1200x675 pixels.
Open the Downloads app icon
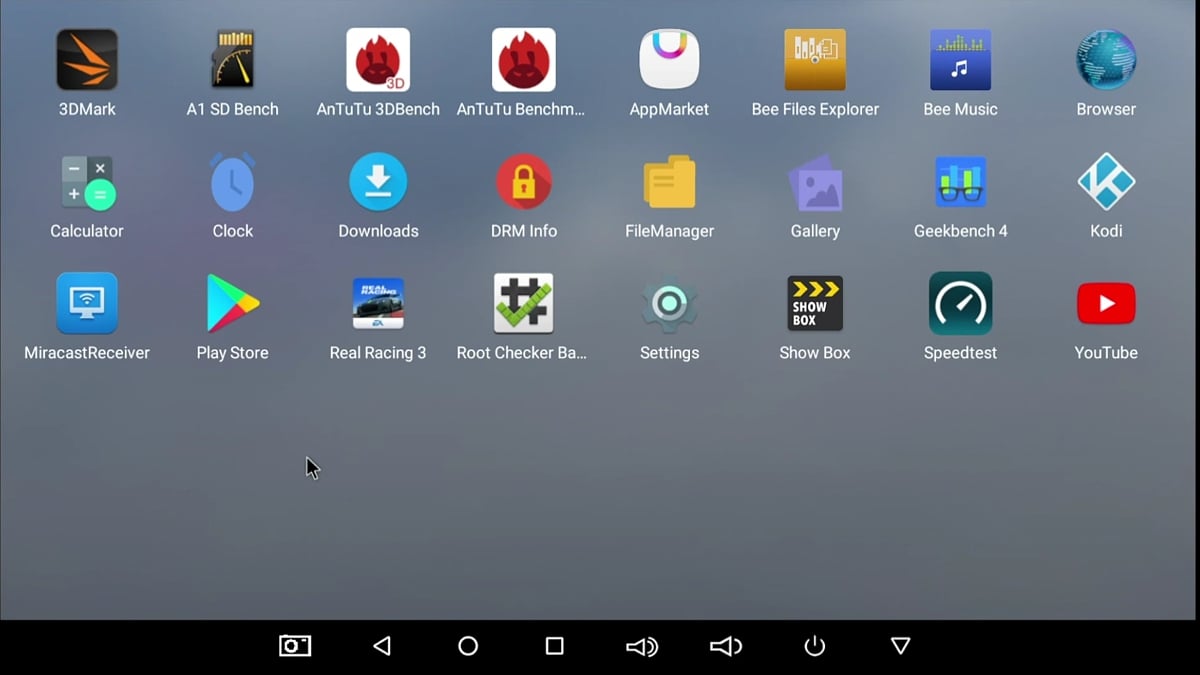pos(378,182)
